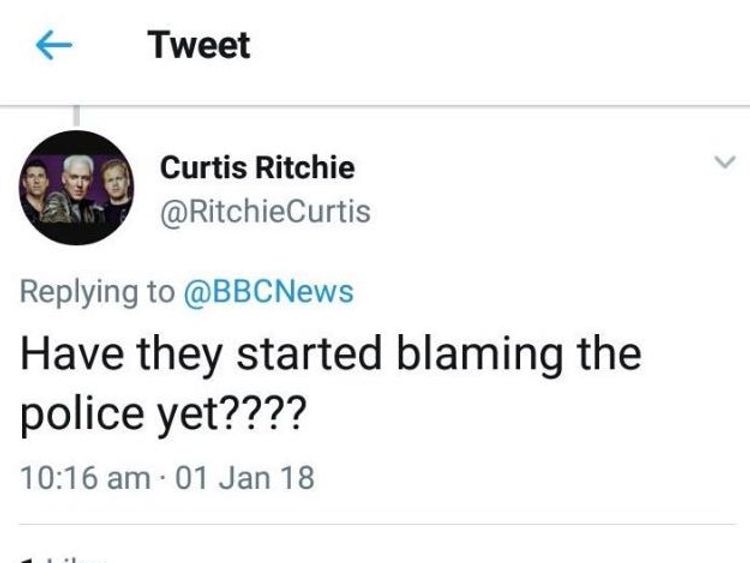Click the dark-haired man in avatar
The image size is (750, 563).
pos(34,187)
